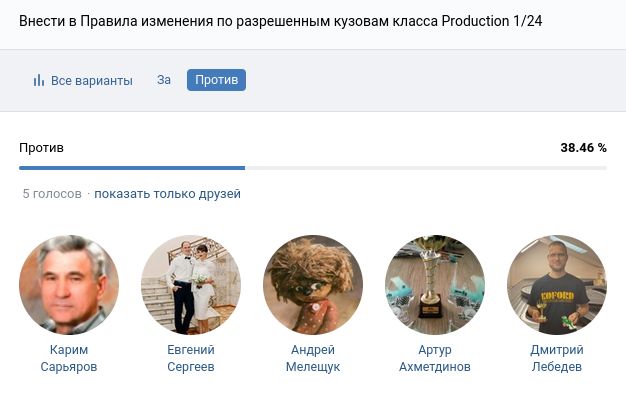Select the За tab
Image resolution: width=626 pixels, height=407 pixels.
(x=164, y=79)
